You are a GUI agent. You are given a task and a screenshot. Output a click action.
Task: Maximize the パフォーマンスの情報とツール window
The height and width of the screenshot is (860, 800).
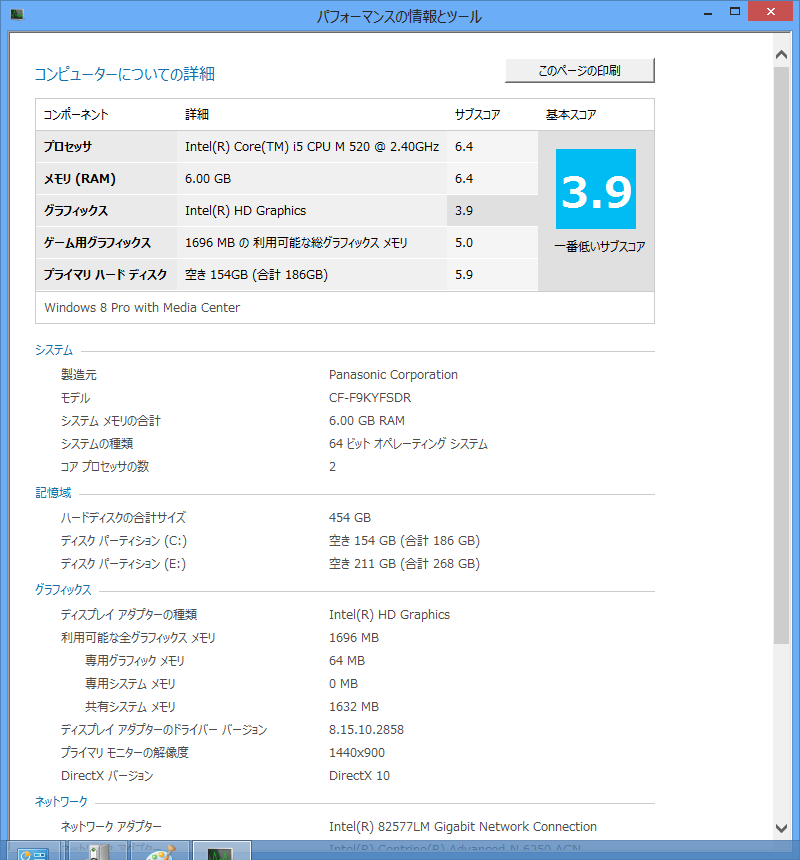click(735, 12)
